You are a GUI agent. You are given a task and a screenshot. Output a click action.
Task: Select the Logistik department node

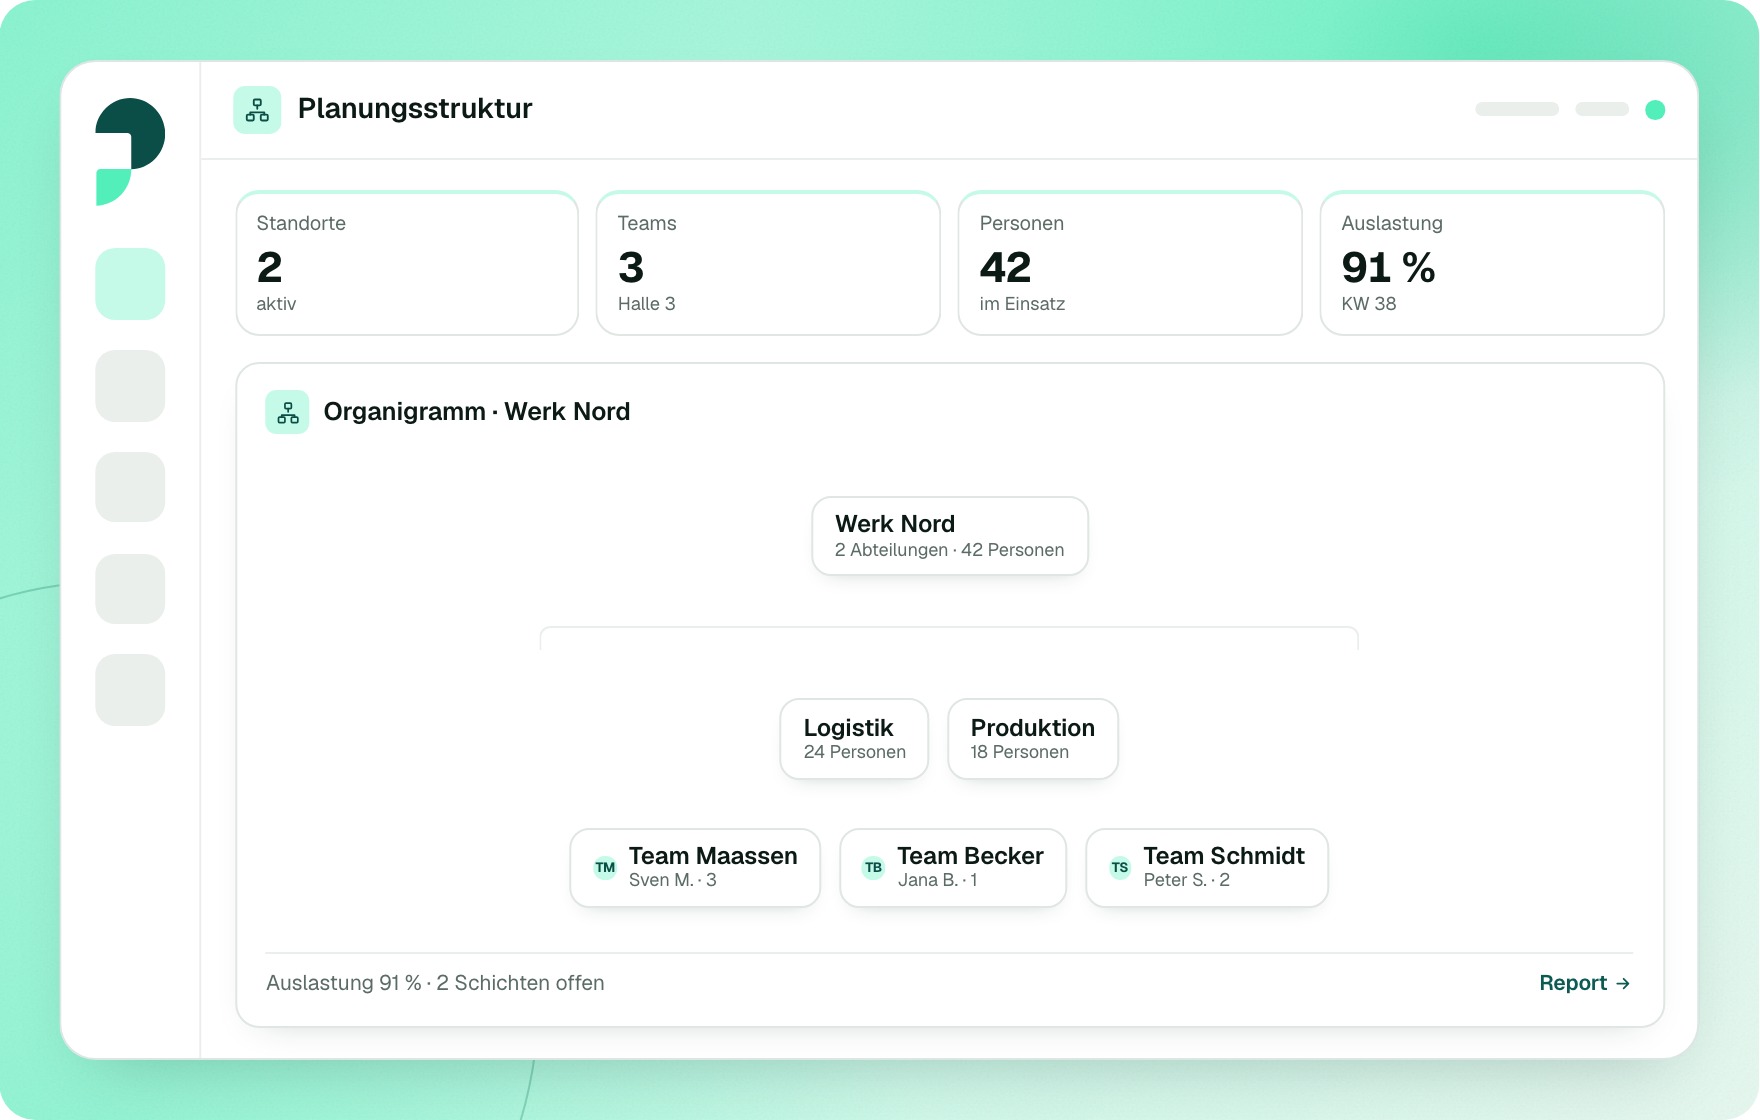click(854, 739)
